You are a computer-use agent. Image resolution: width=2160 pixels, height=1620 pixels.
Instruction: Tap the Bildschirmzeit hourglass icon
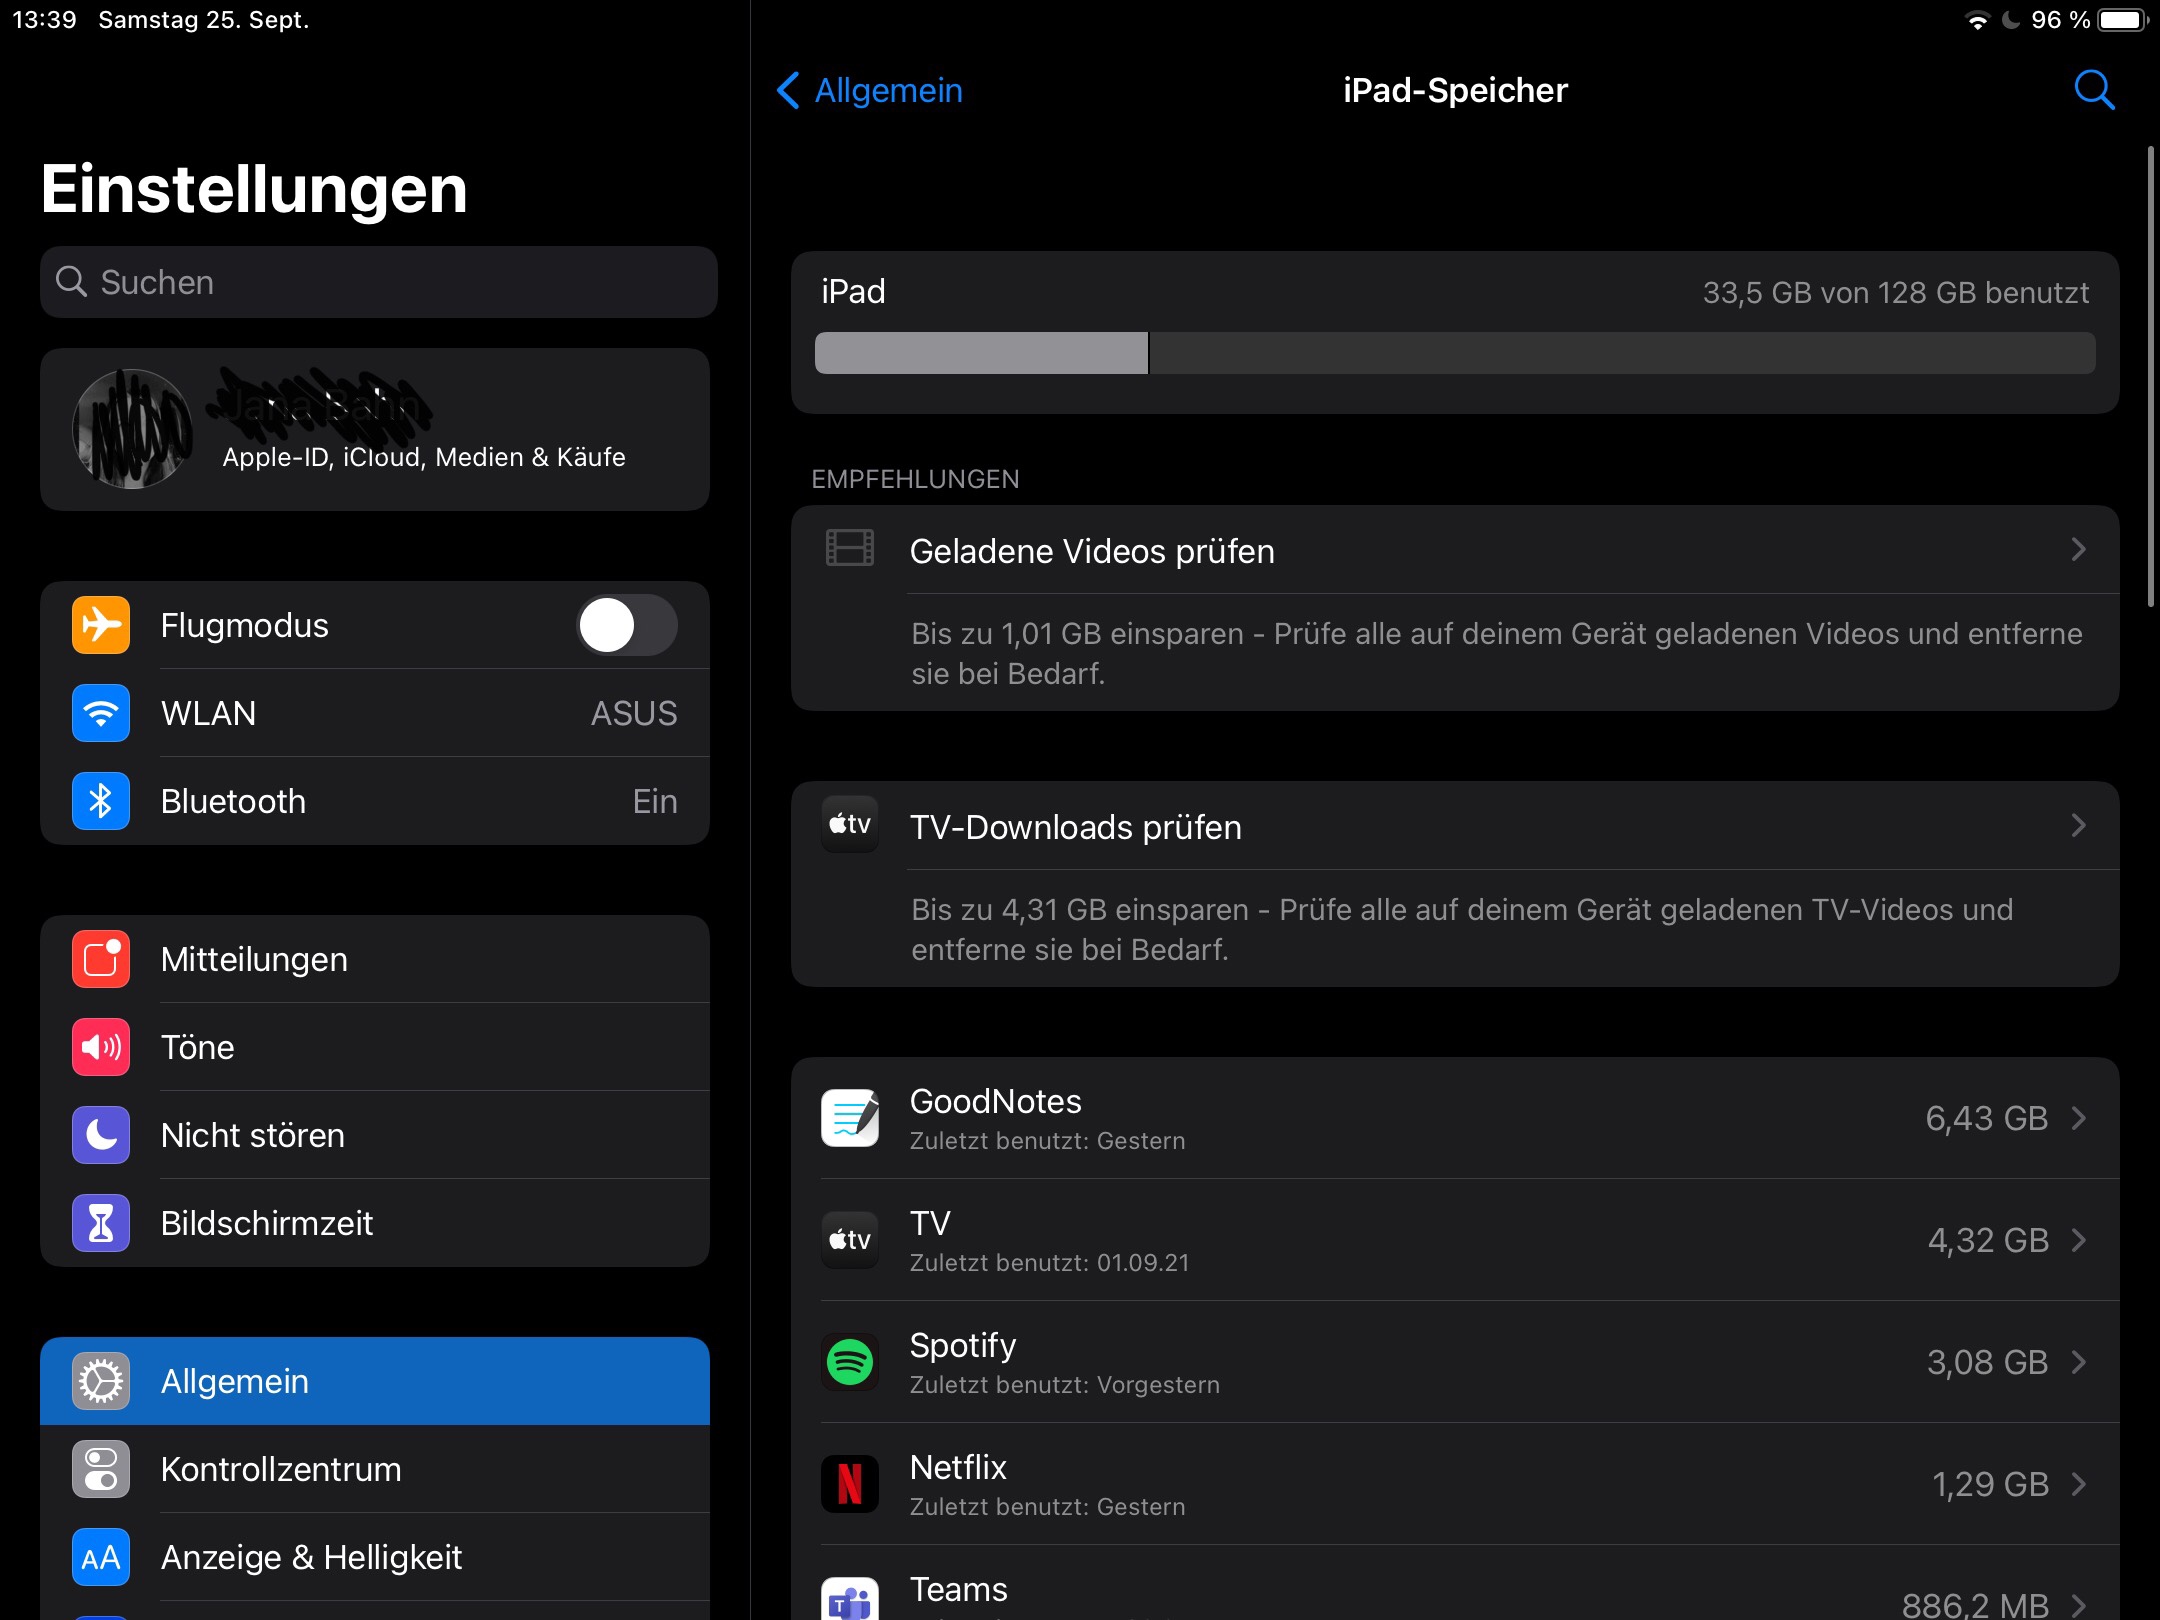(101, 1223)
